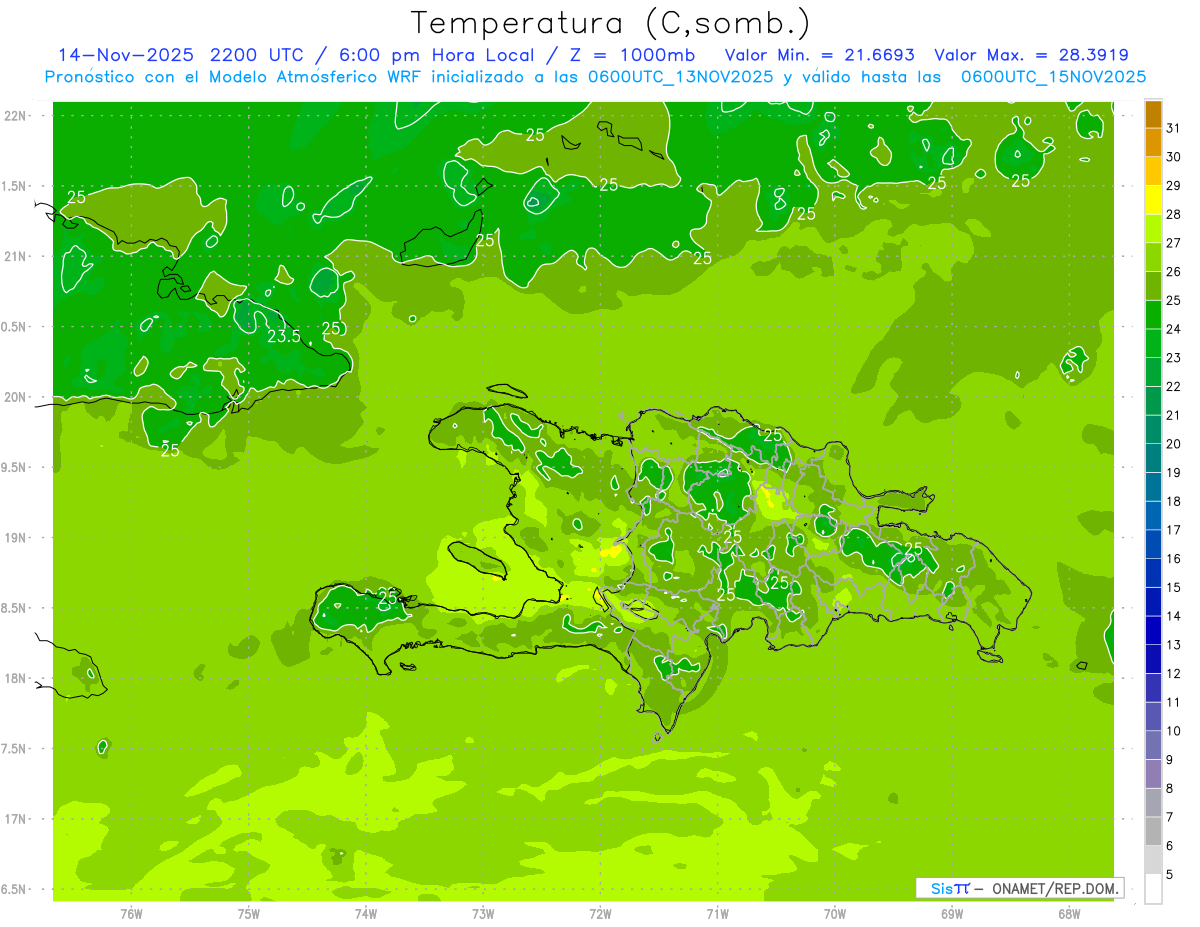Click the green legend swatch between 24 and 25

pos(1153,315)
